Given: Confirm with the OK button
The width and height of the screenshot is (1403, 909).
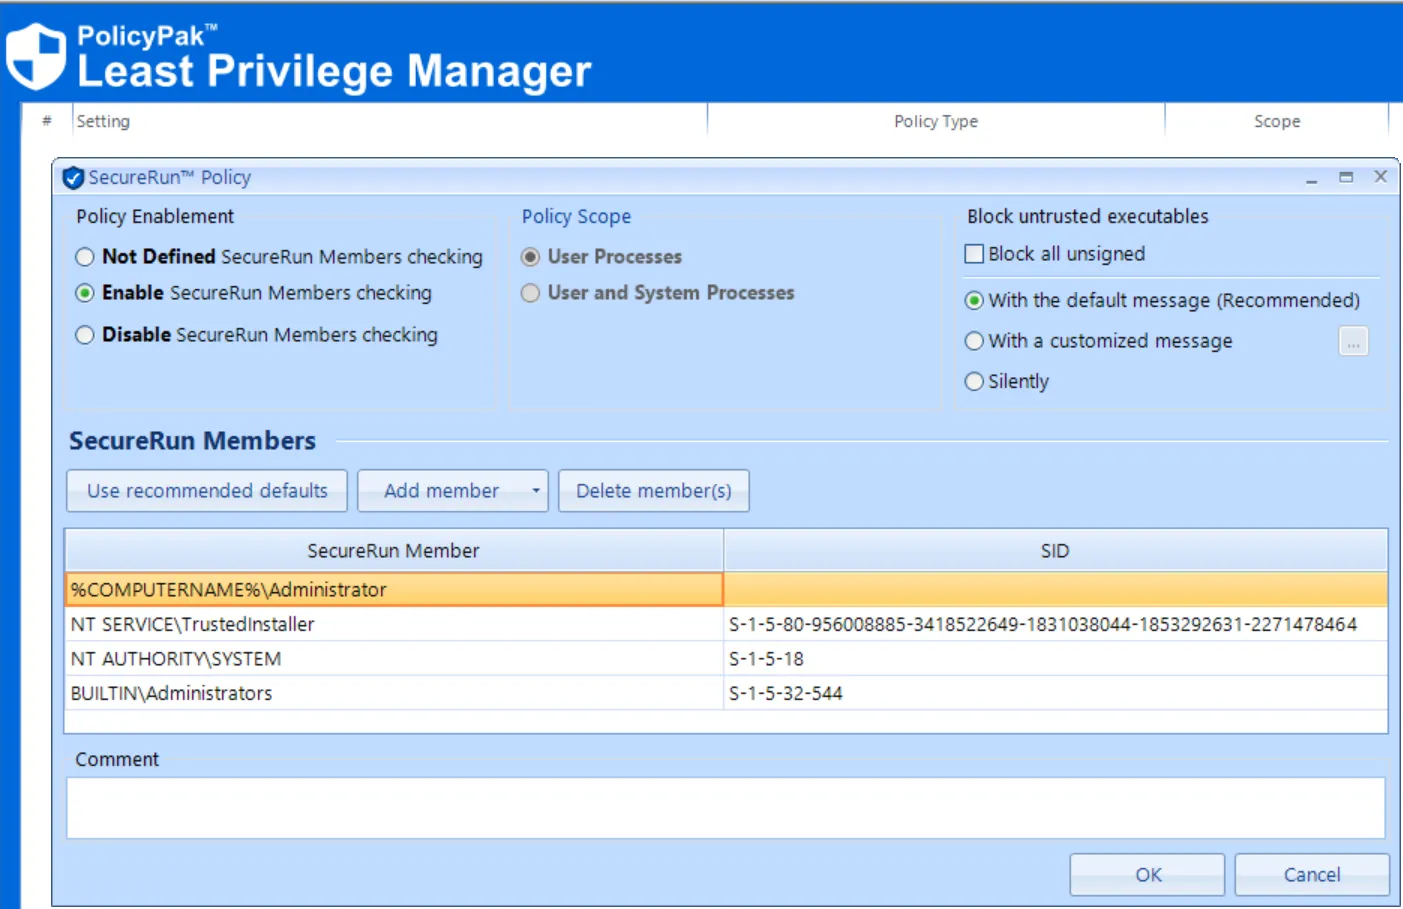Looking at the screenshot, I should 1148,875.
